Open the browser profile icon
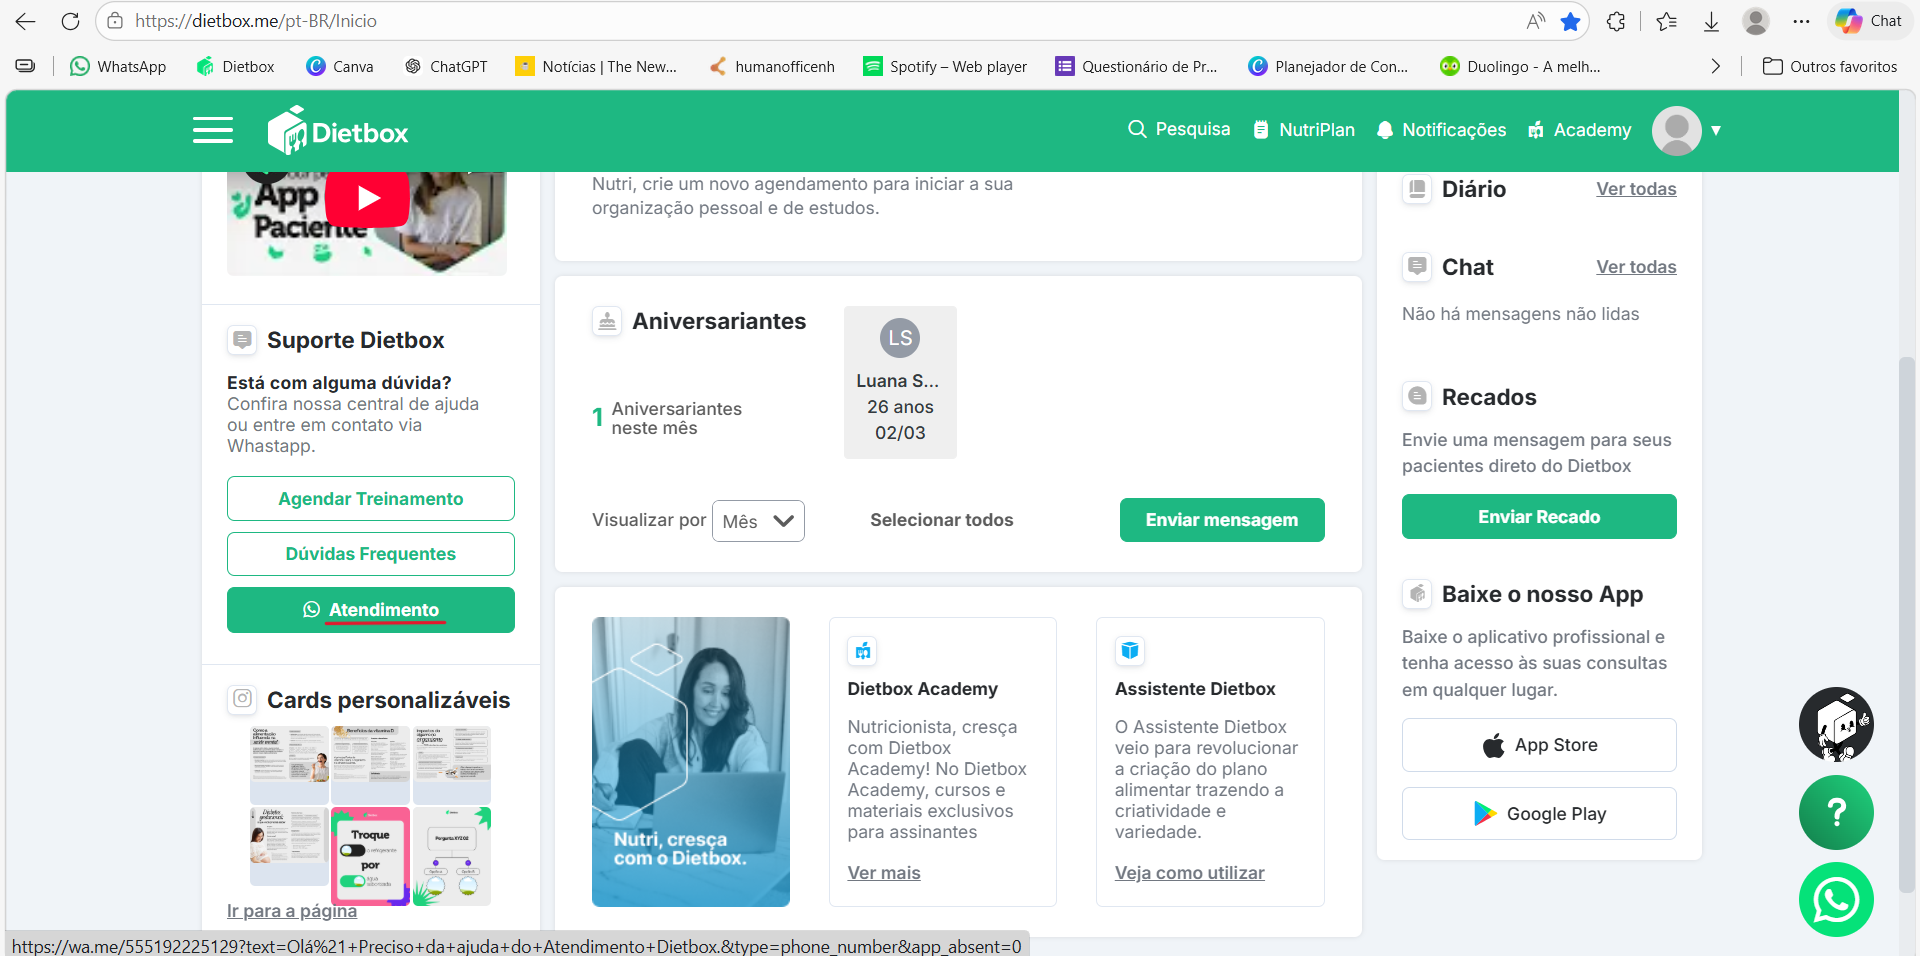Viewport: 1920px width, 956px height. [x=1756, y=21]
